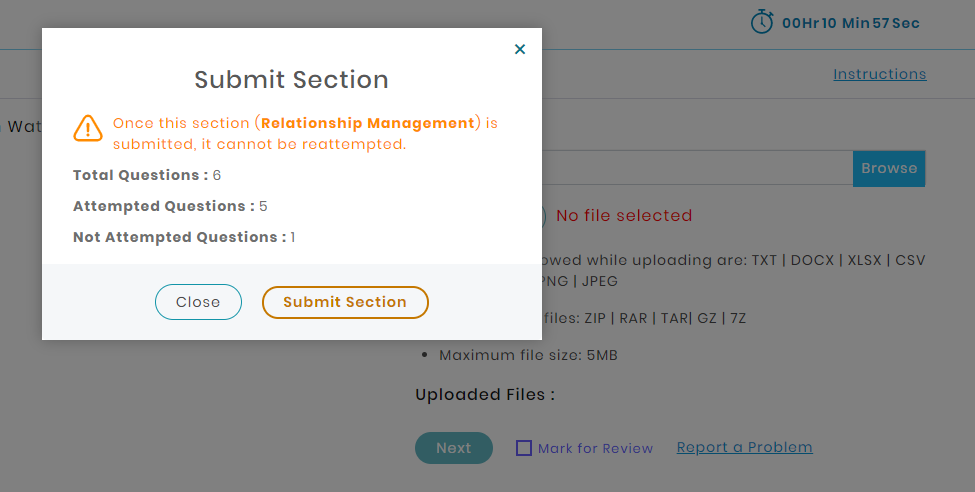Click the '00Hr 10 Min 57 Sec' countdown
The width and height of the screenshot is (975, 492).
point(851,23)
